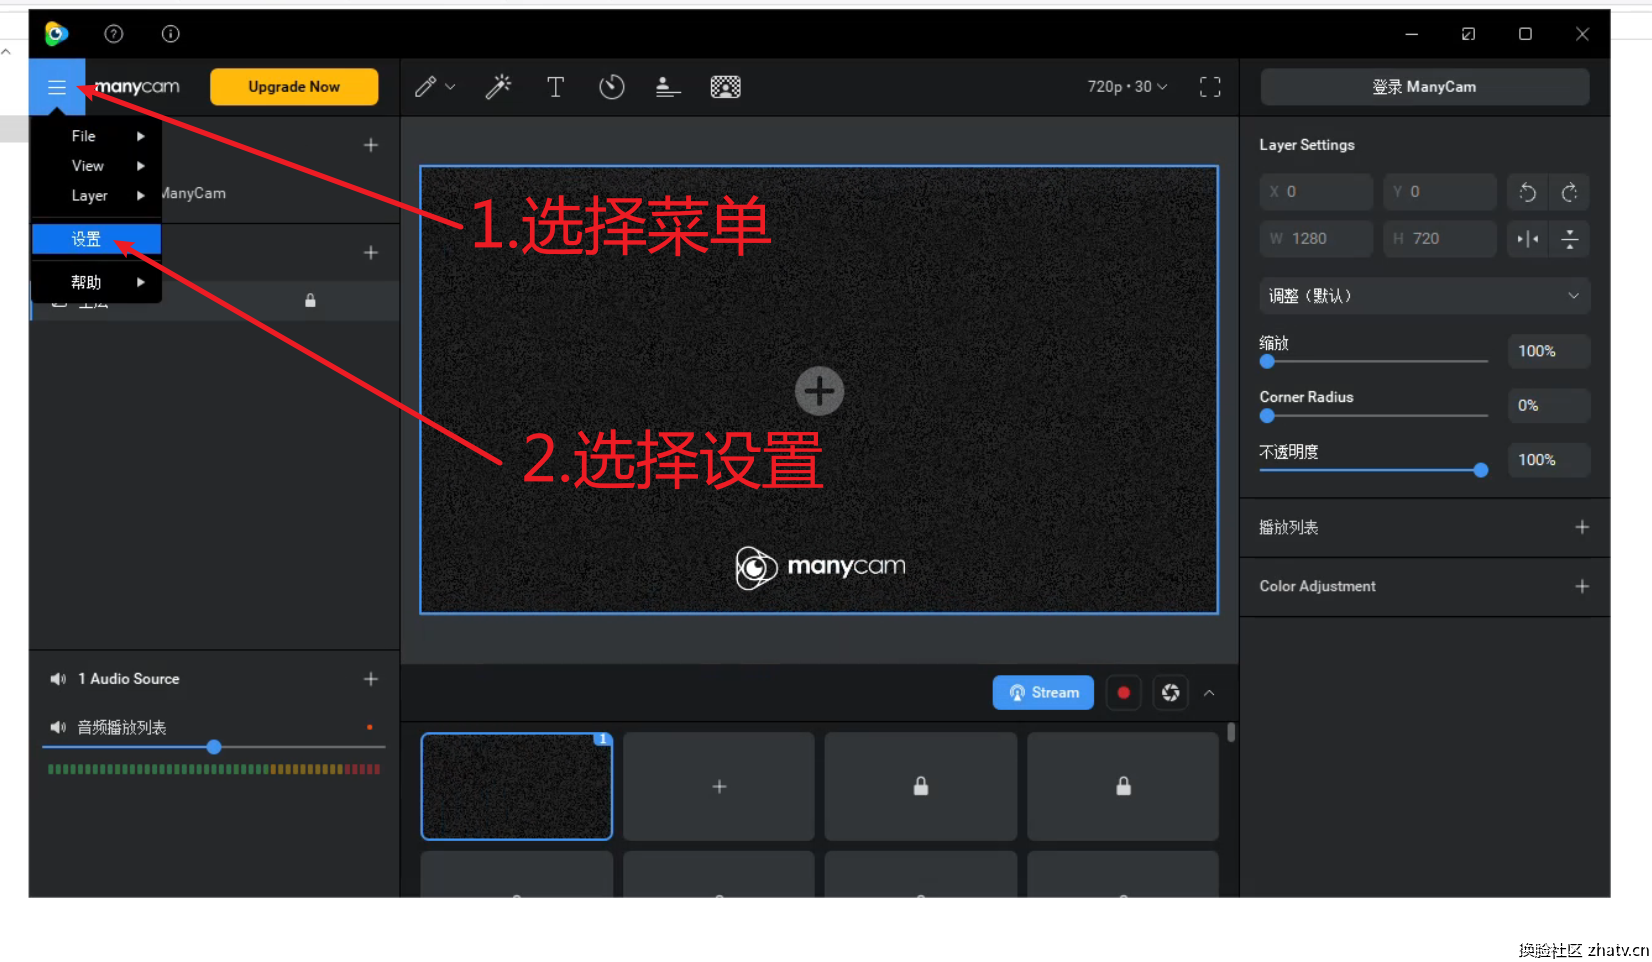Click the H 720 height field

click(x=1440, y=239)
